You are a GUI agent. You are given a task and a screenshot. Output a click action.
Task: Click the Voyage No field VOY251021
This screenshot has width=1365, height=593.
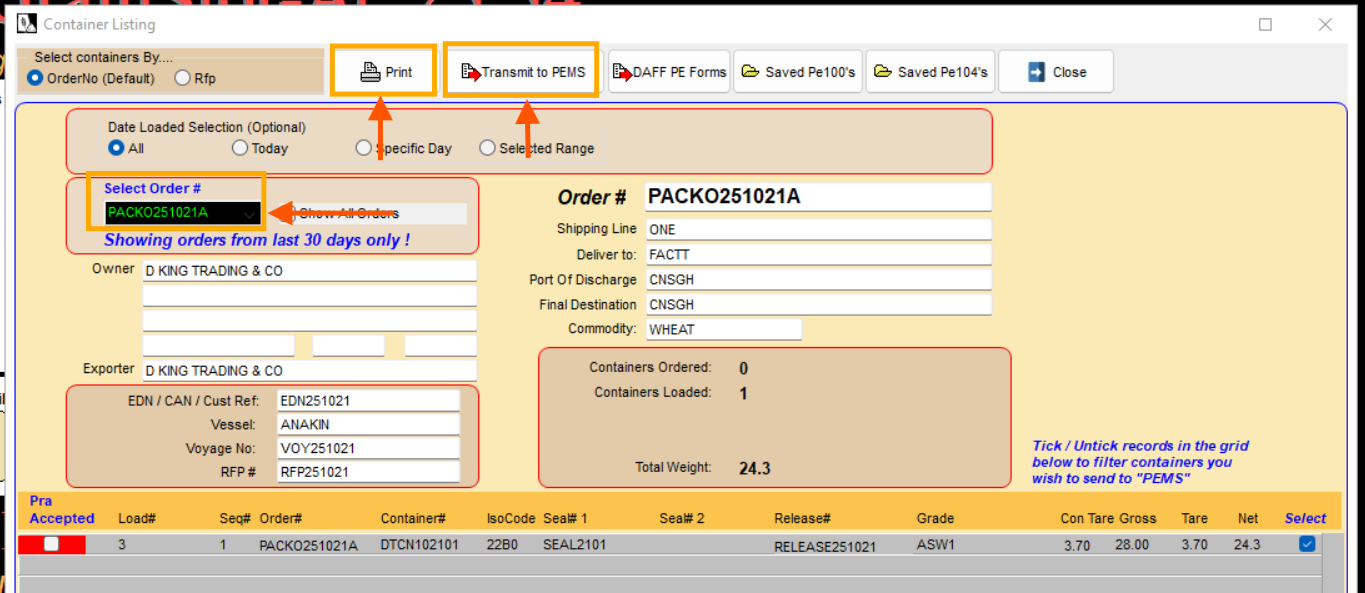tap(368, 448)
